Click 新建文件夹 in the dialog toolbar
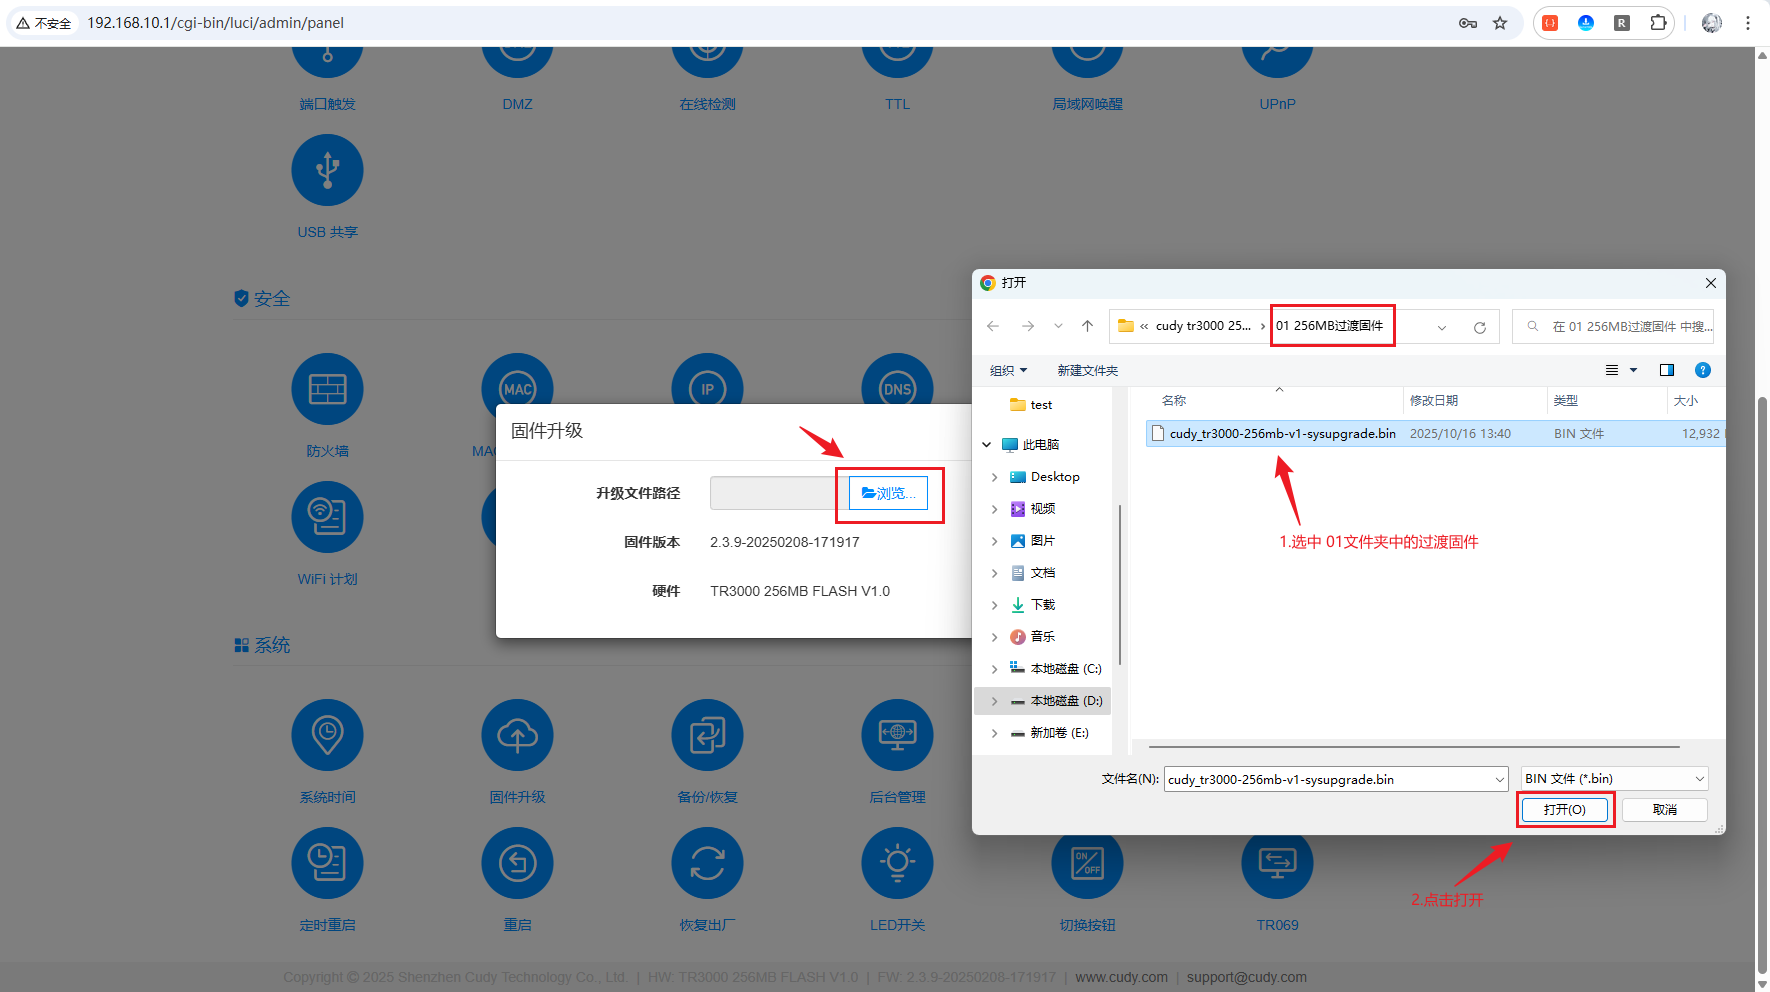 (x=1087, y=370)
